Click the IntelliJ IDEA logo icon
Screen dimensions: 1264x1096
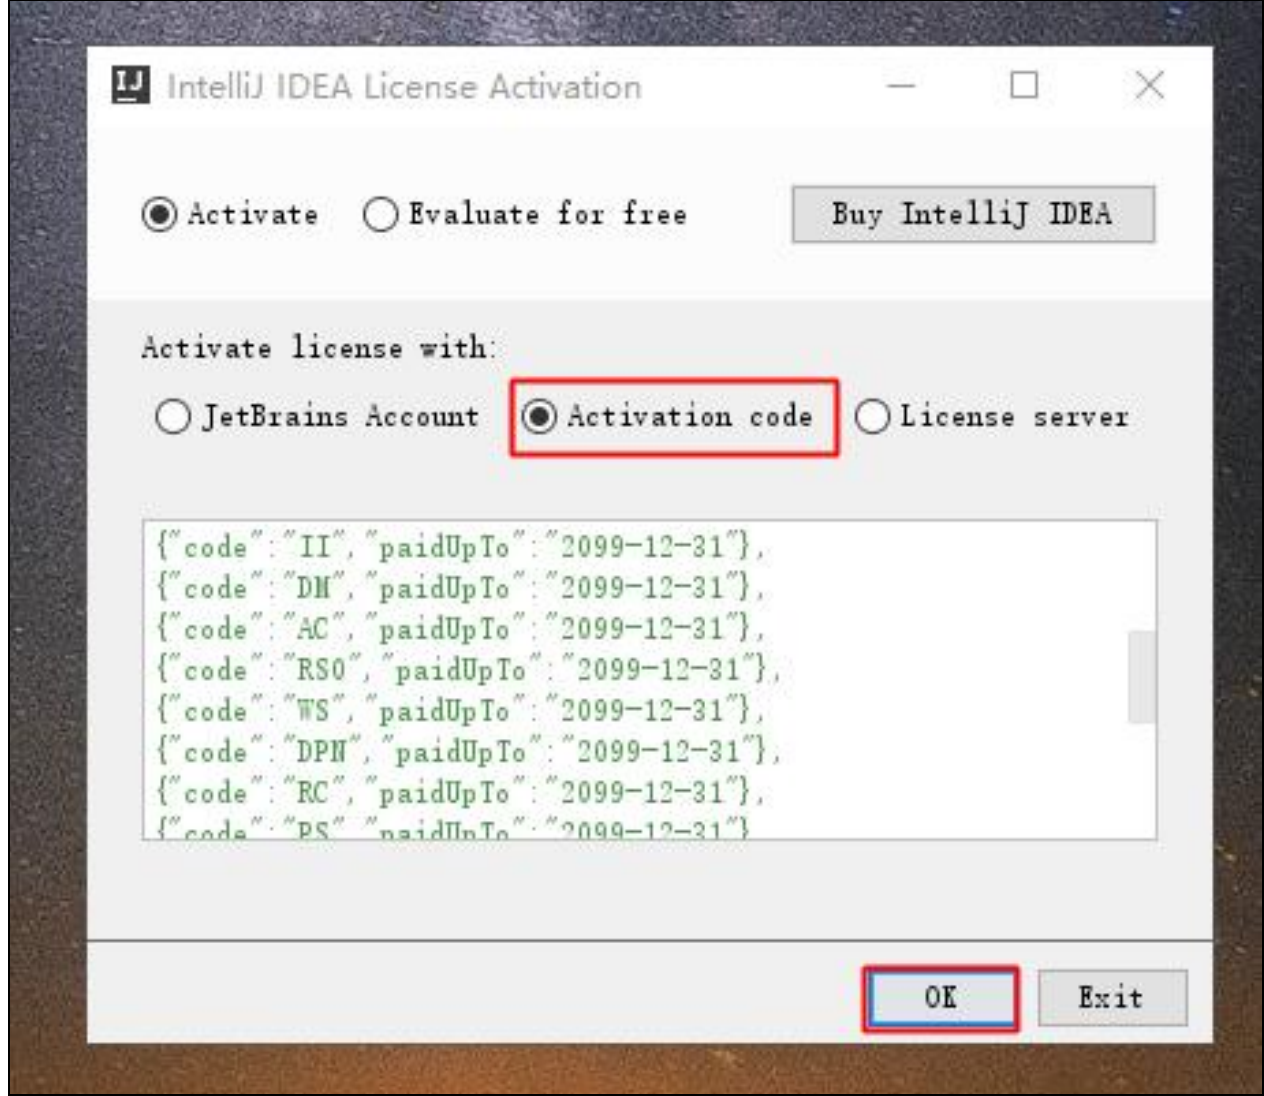tap(131, 85)
